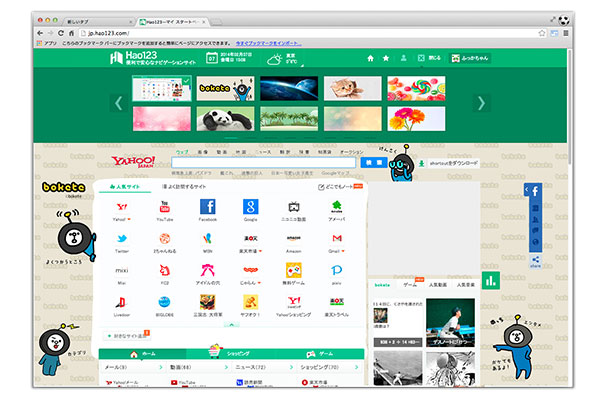Select the bokete tab in right panel
The width and height of the screenshot is (600, 400).
(382, 285)
